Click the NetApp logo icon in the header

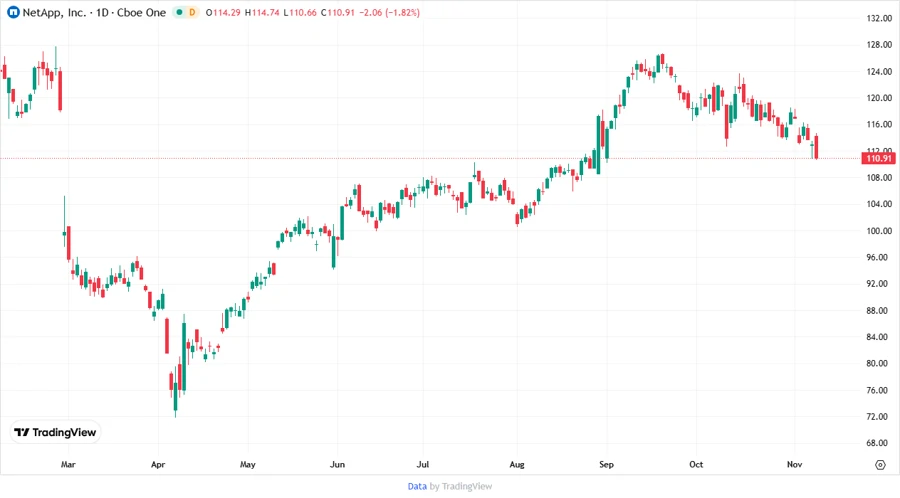coord(13,12)
